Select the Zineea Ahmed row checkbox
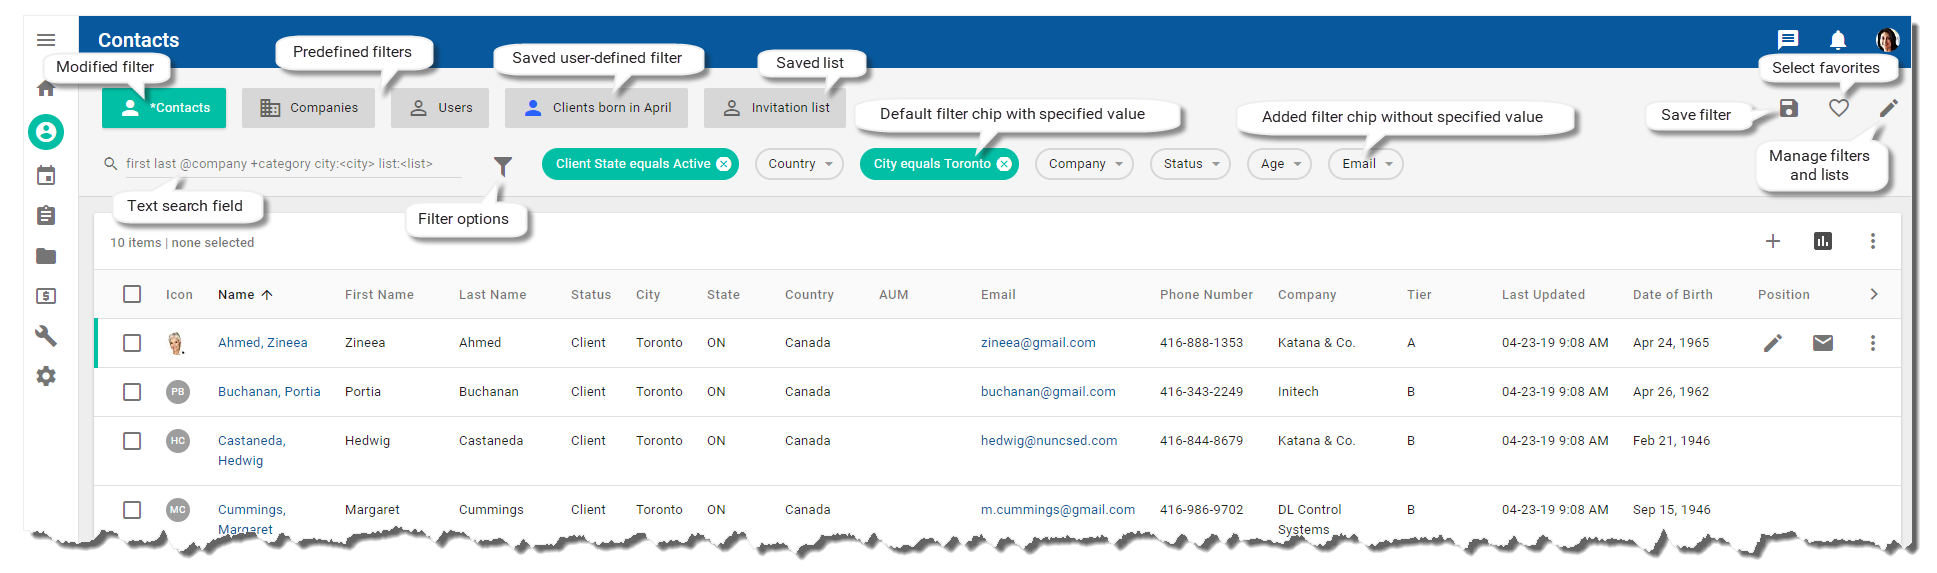This screenshot has width=1937, height=573. point(132,343)
